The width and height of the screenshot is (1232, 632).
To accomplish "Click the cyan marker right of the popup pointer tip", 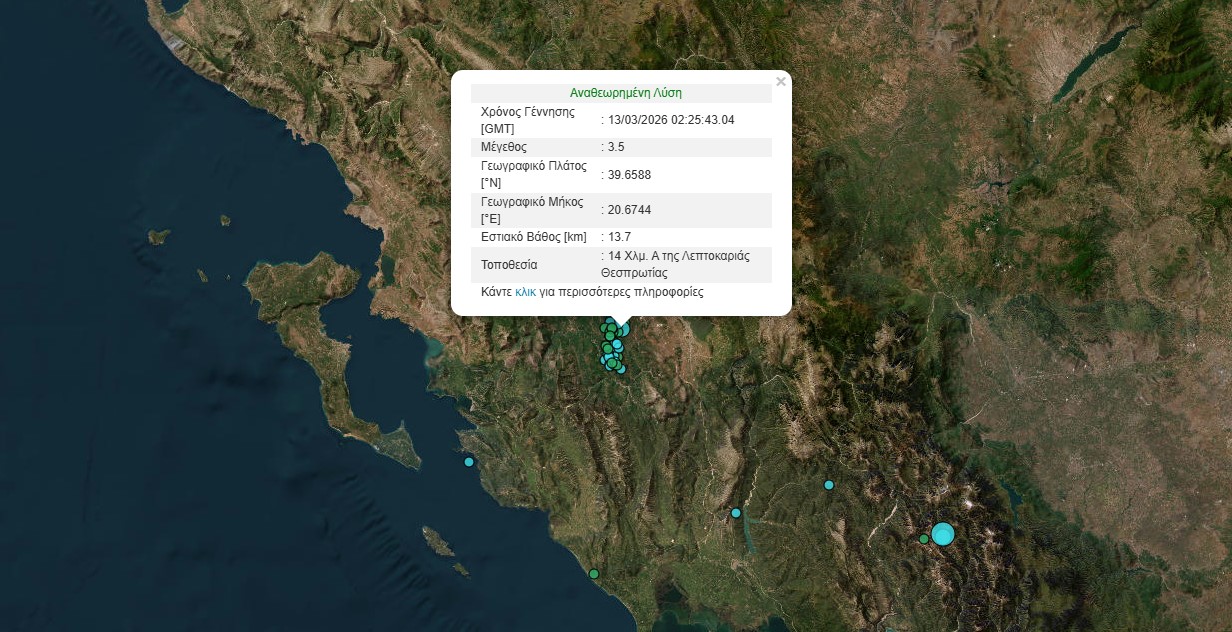I will [625, 329].
